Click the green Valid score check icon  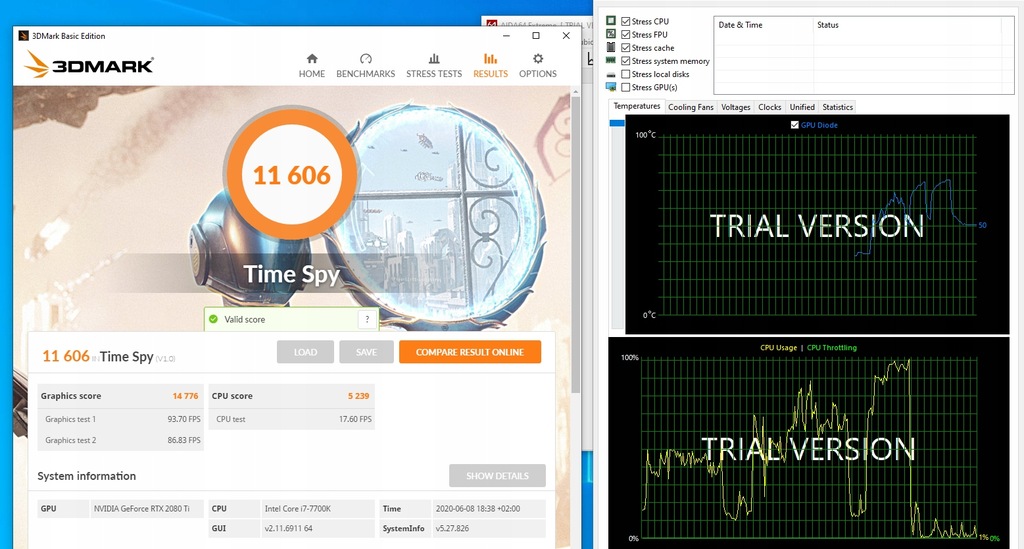point(213,319)
